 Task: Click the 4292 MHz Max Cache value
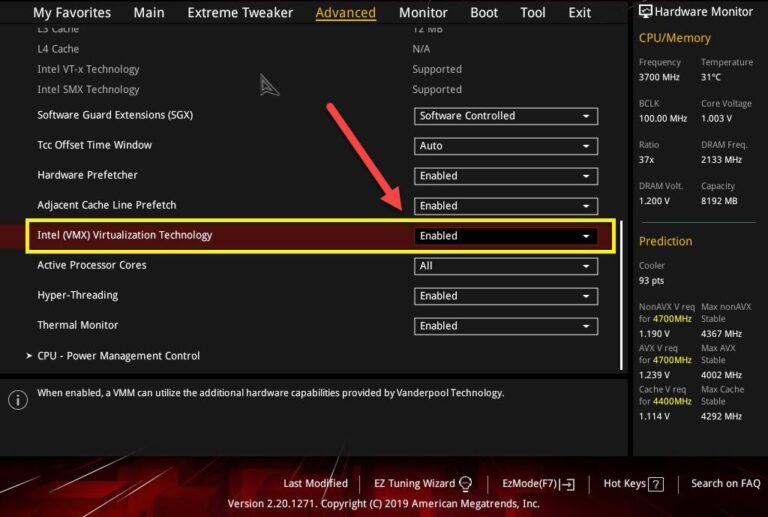pos(721,417)
